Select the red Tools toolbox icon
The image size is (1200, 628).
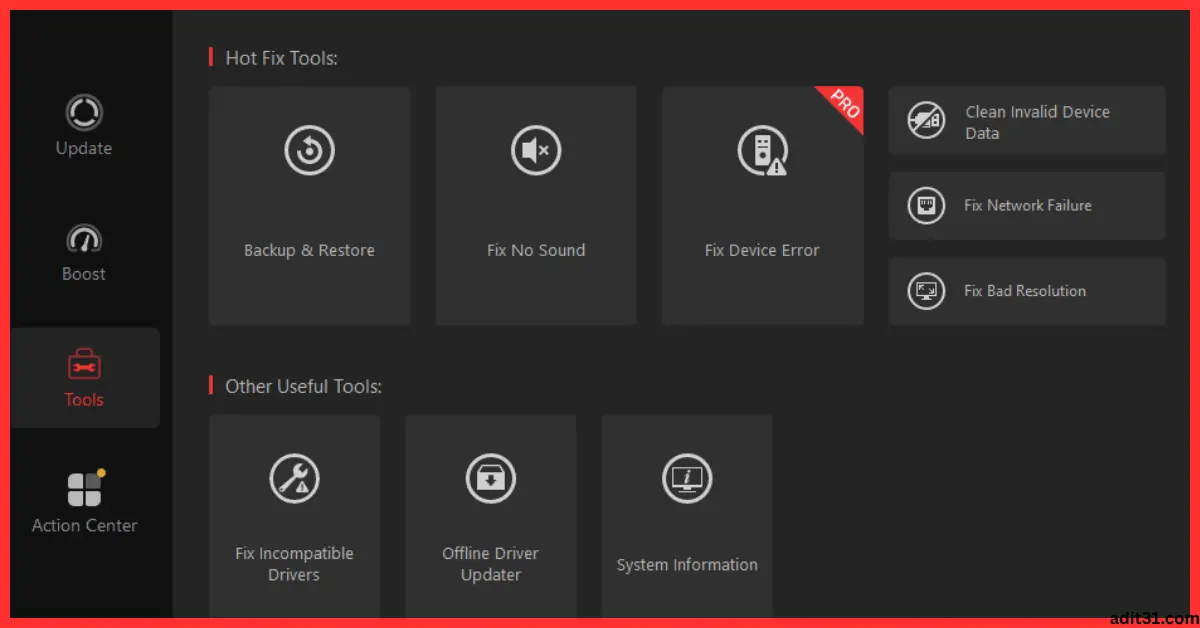coord(84,365)
